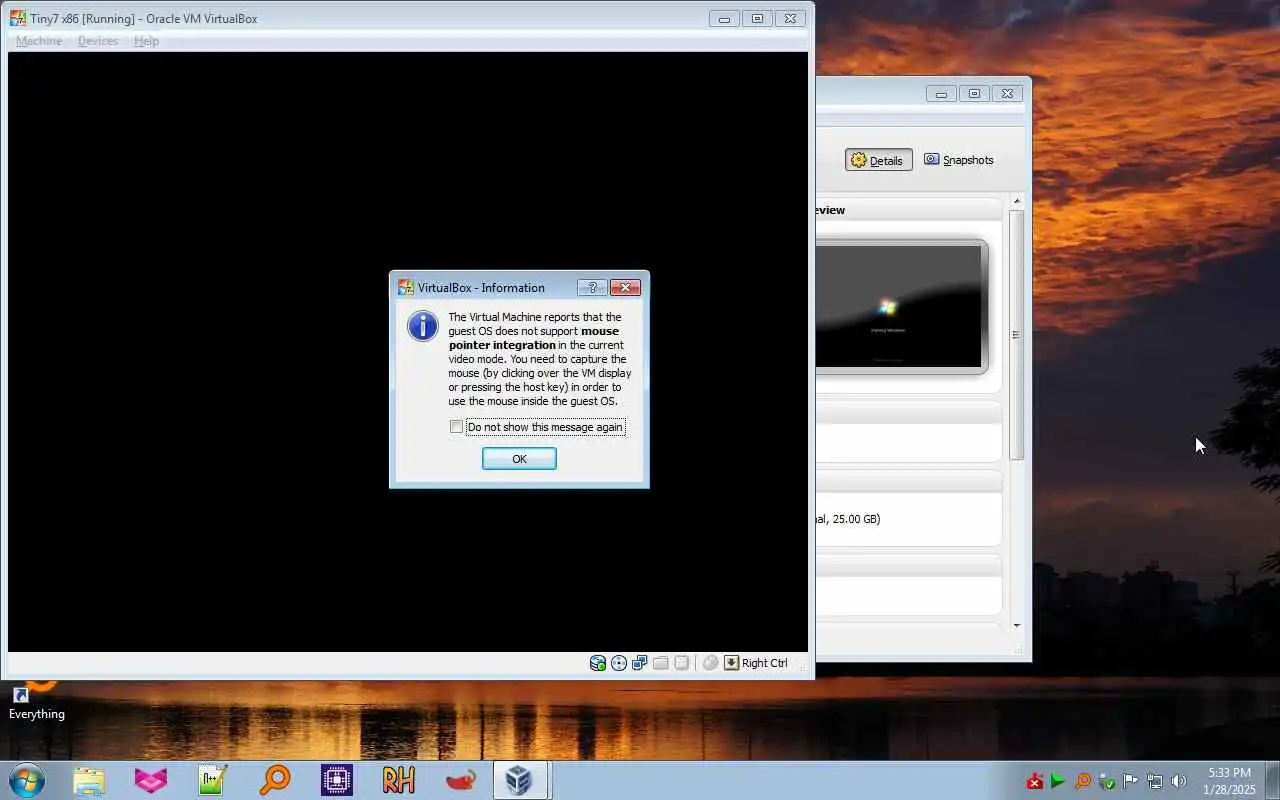Select the VirtualBox taskbar button

(520, 780)
